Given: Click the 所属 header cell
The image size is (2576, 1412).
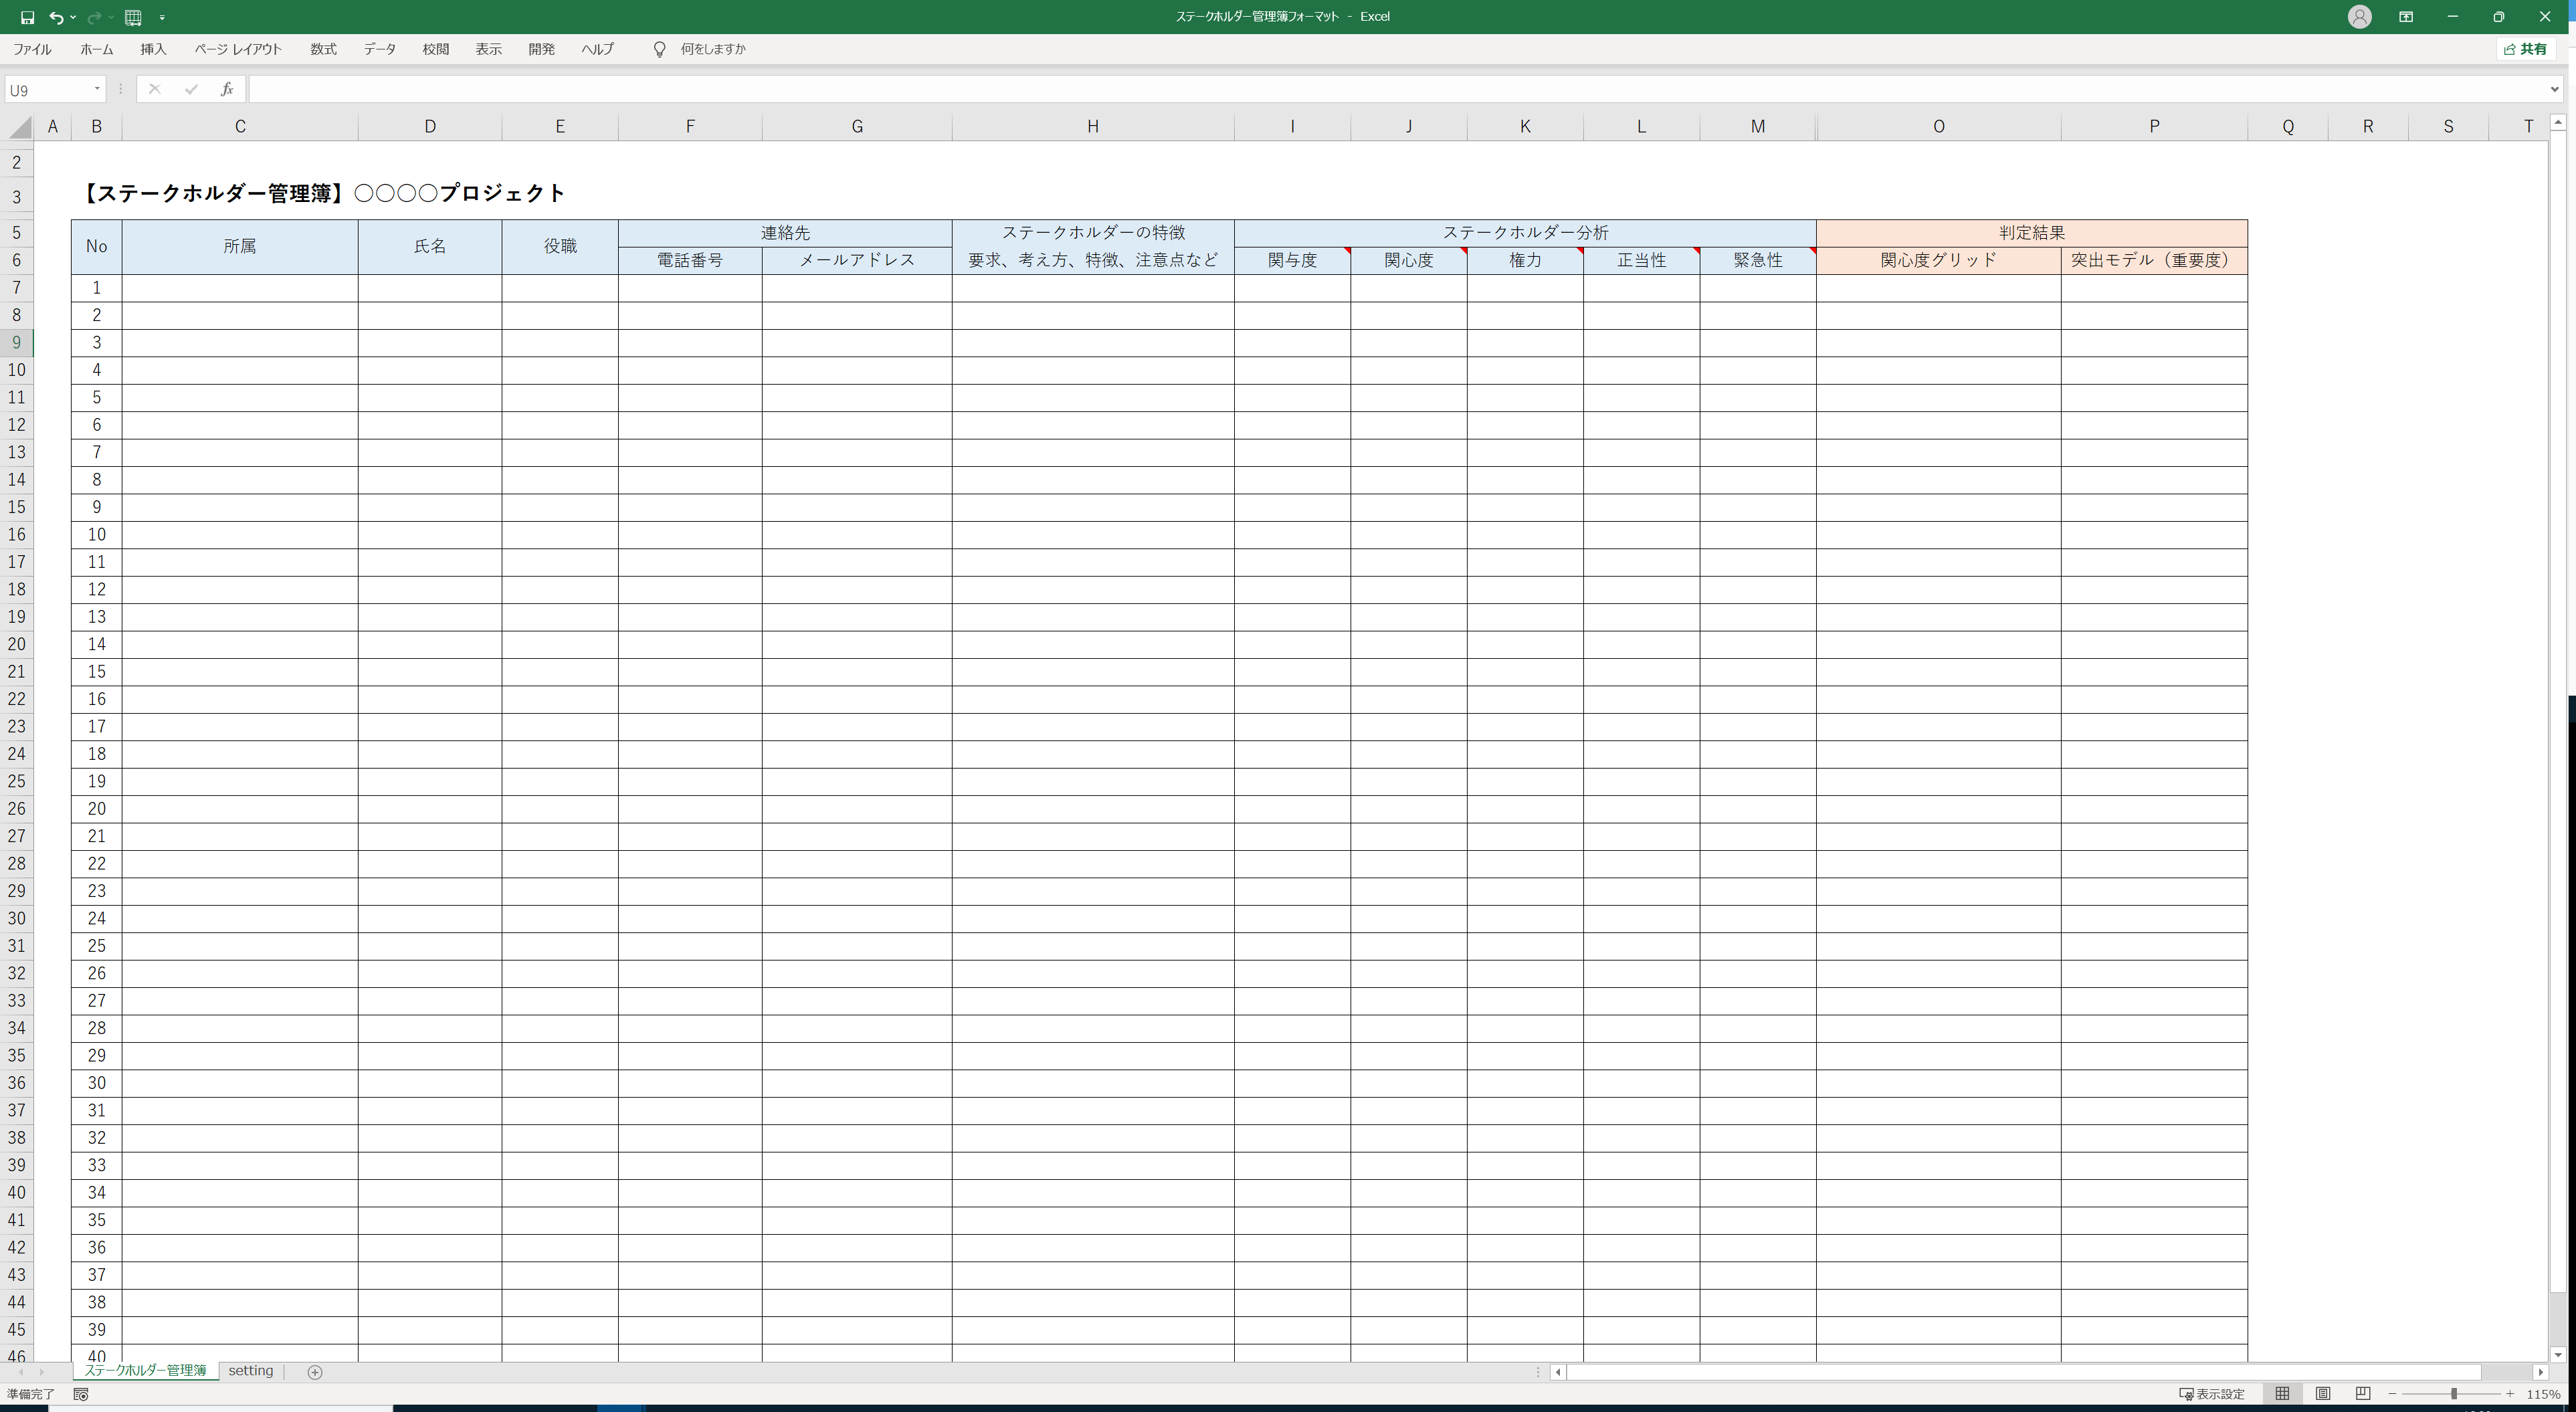Looking at the screenshot, I should point(240,247).
